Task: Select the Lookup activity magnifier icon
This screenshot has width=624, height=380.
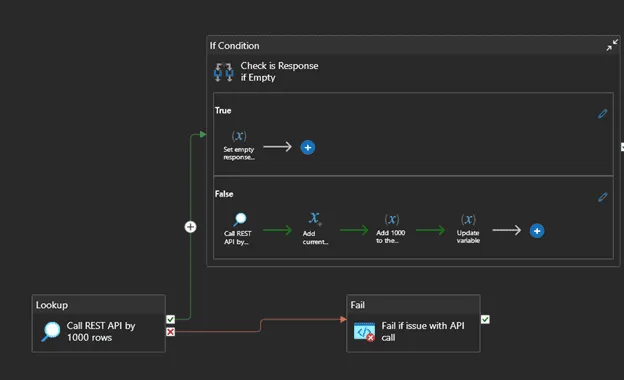Action: point(51,332)
